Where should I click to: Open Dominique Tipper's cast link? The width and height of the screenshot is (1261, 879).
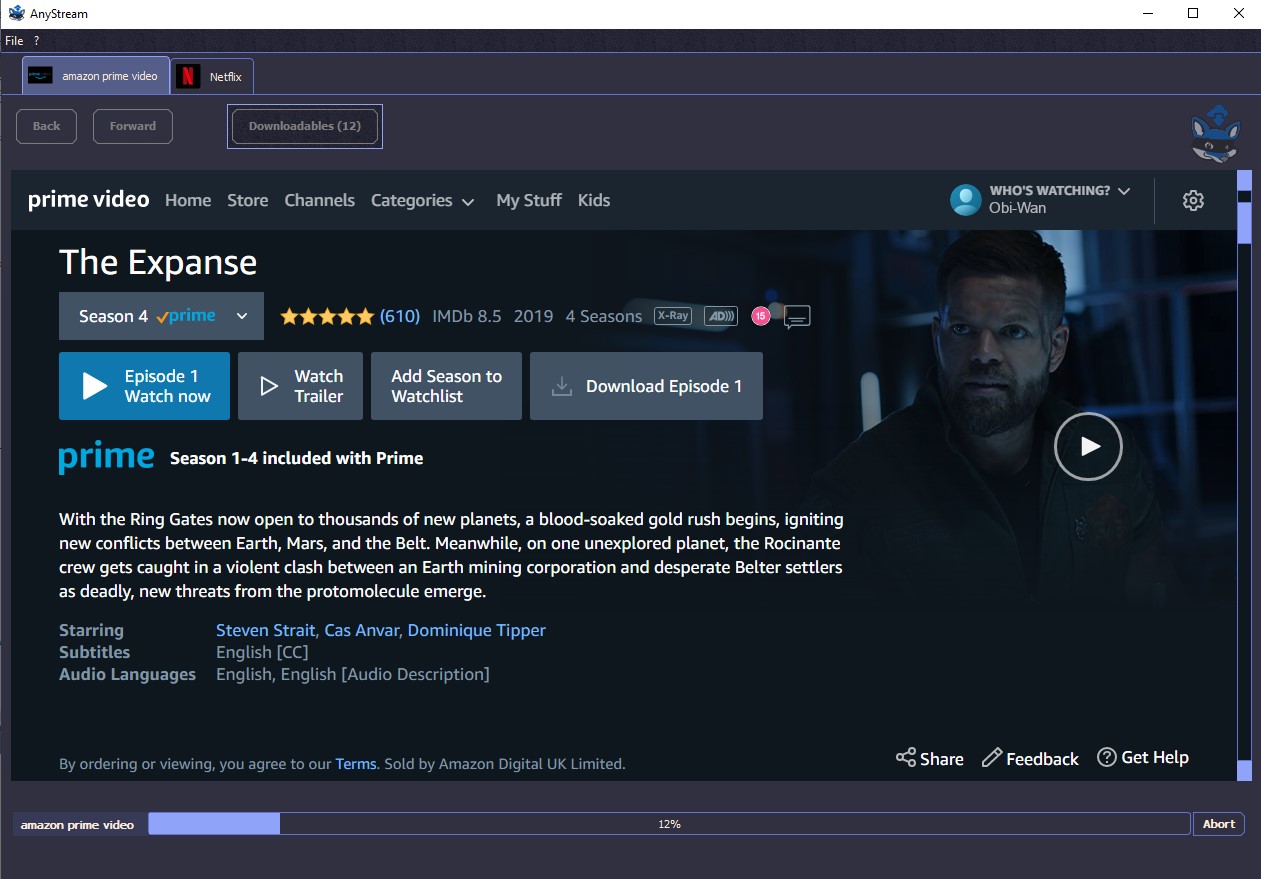tap(477, 630)
